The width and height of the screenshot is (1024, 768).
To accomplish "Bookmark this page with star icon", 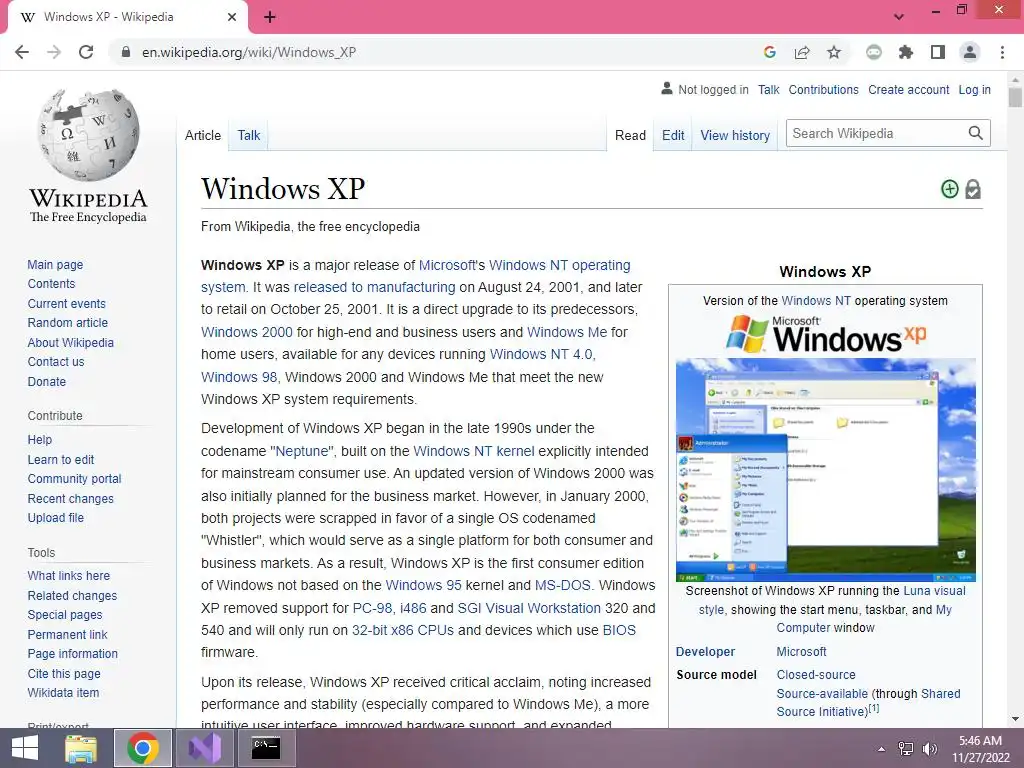I will [x=834, y=52].
